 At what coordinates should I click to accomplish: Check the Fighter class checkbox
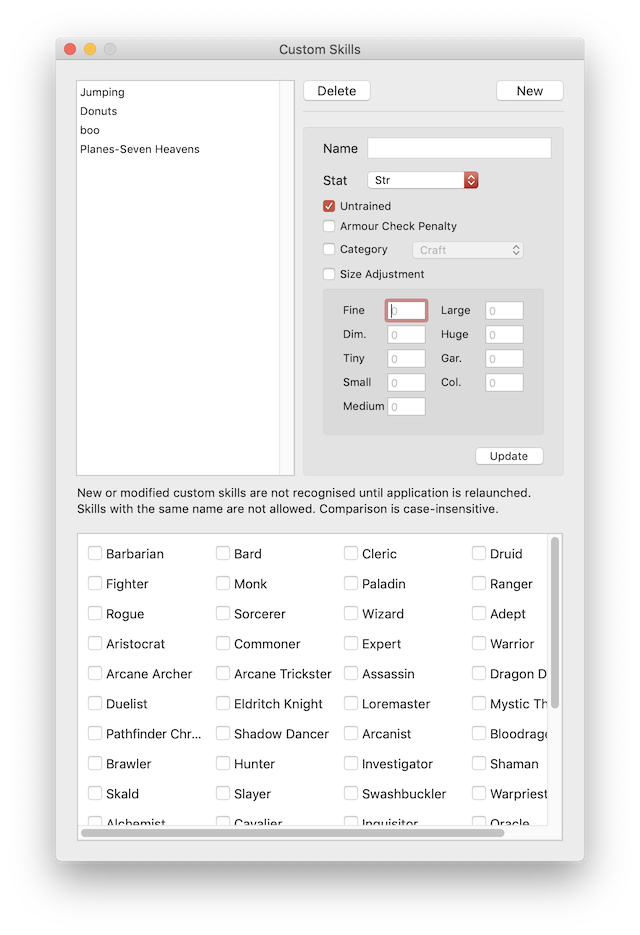pos(95,583)
